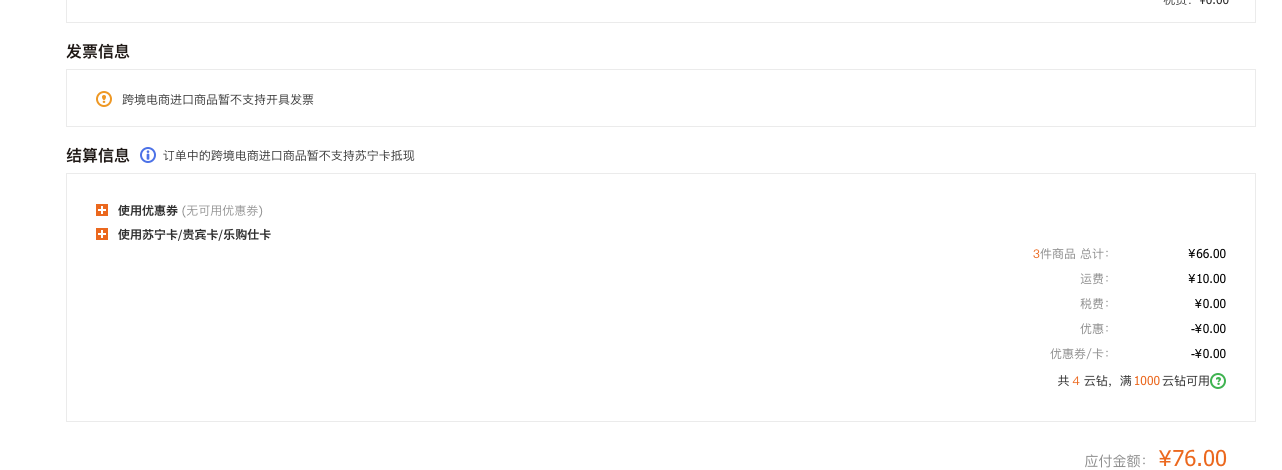Click the 发票信息 section heading
Screen dimensions: 1282x470
[x=98, y=51]
